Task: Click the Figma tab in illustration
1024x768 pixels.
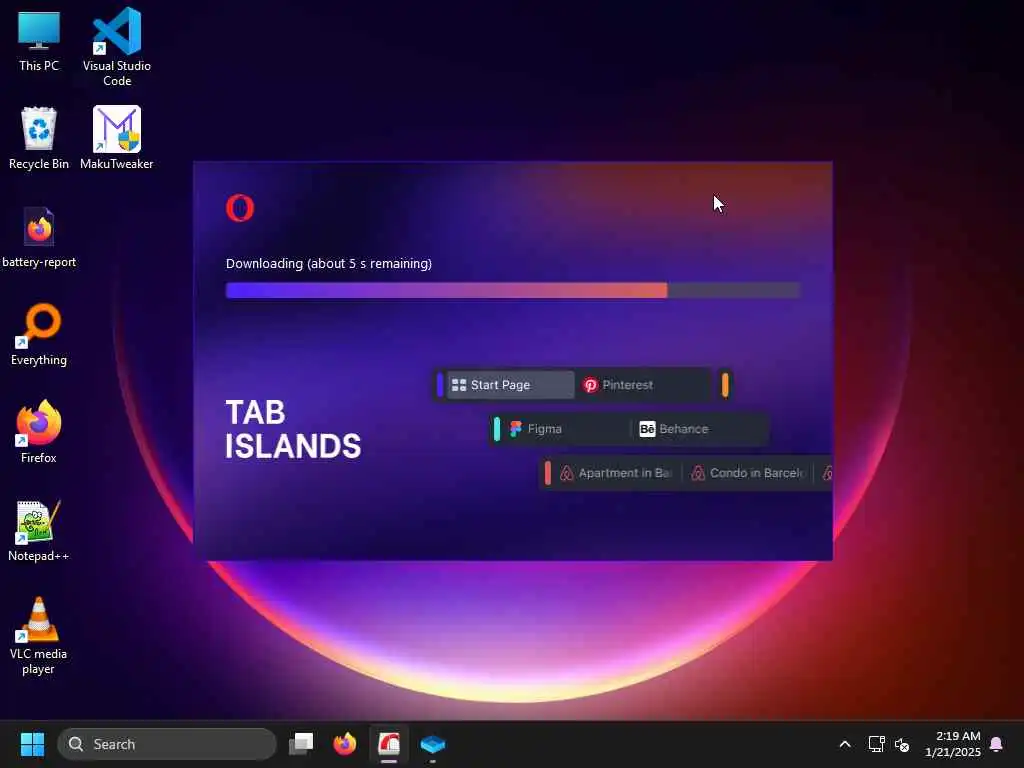Action: coord(565,429)
